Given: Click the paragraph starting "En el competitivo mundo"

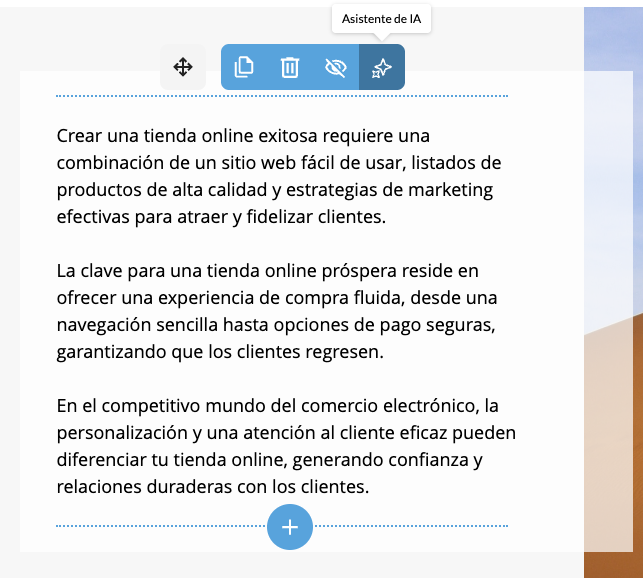Looking at the screenshot, I should click(284, 447).
